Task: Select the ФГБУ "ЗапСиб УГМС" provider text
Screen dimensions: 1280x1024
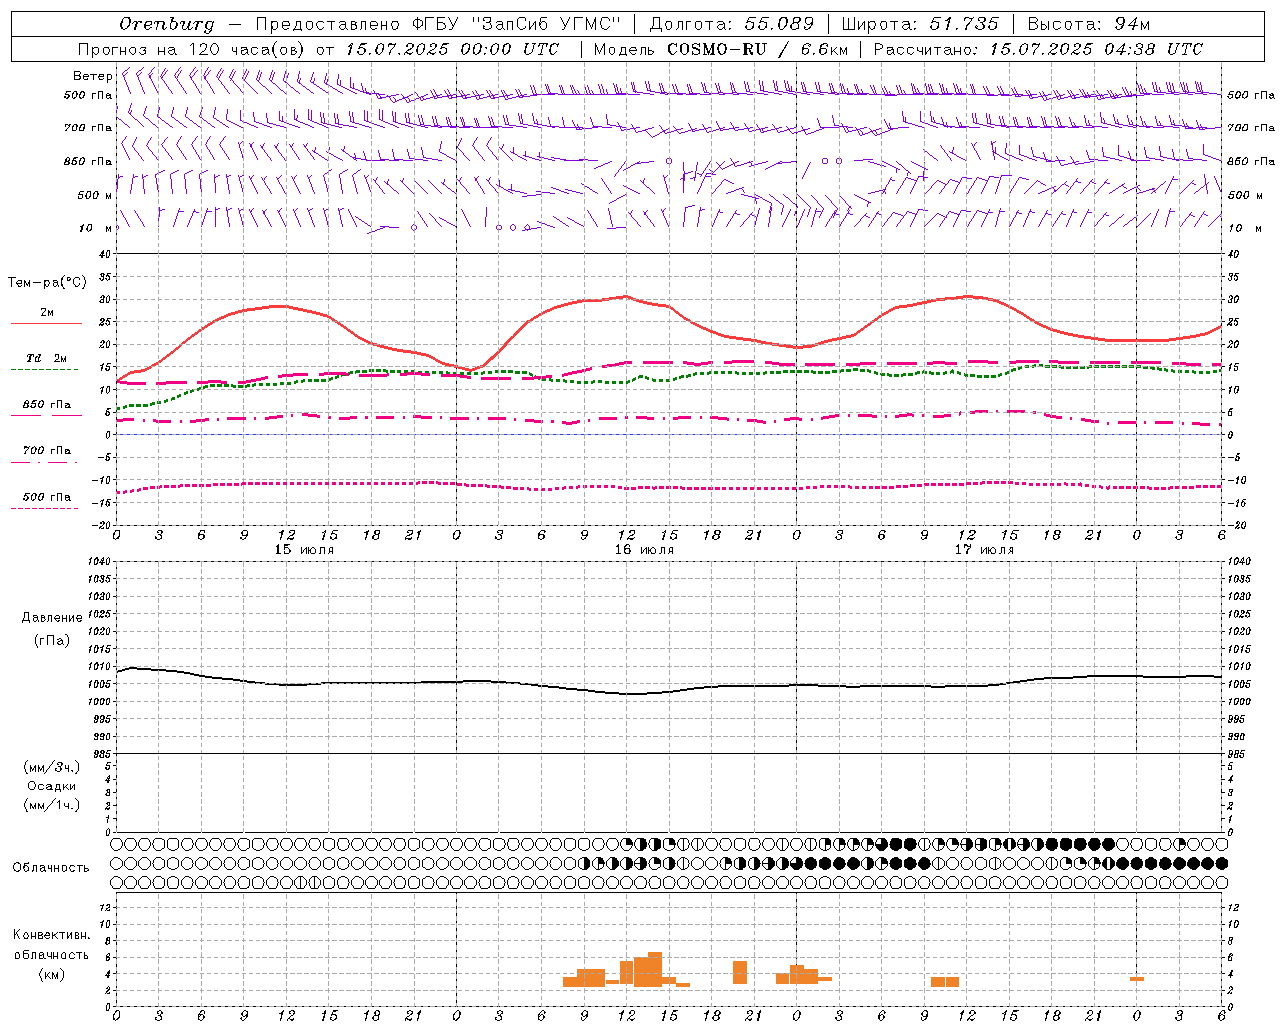Action: tap(516, 24)
